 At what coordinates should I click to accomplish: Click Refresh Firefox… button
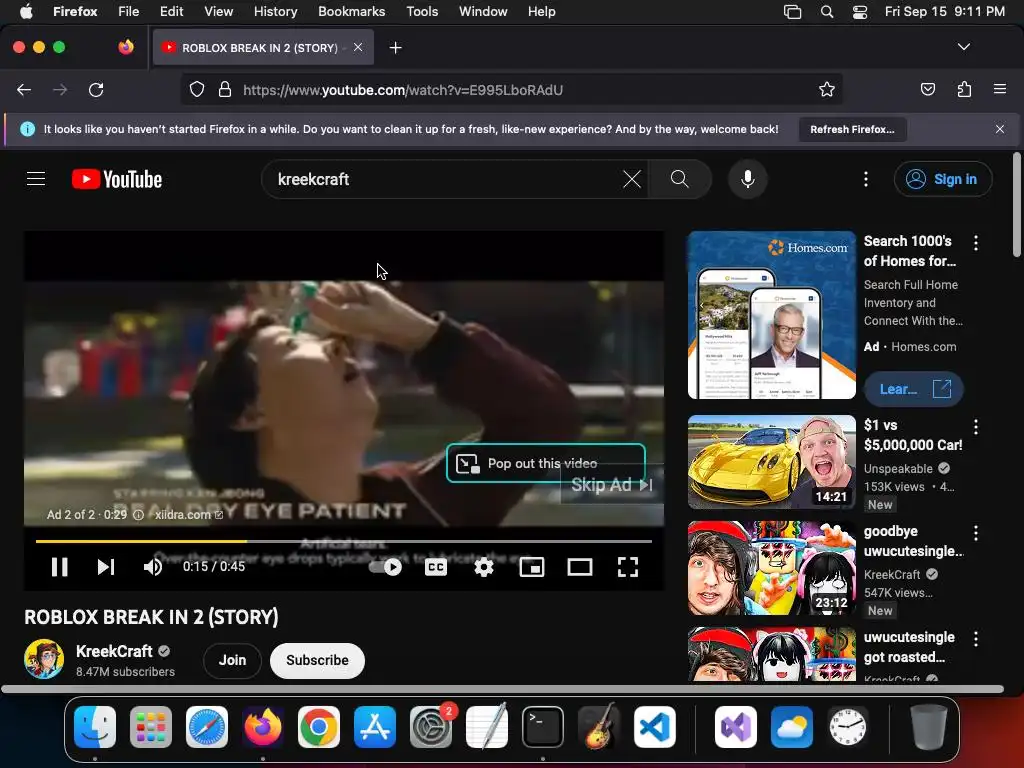click(852, 129)
